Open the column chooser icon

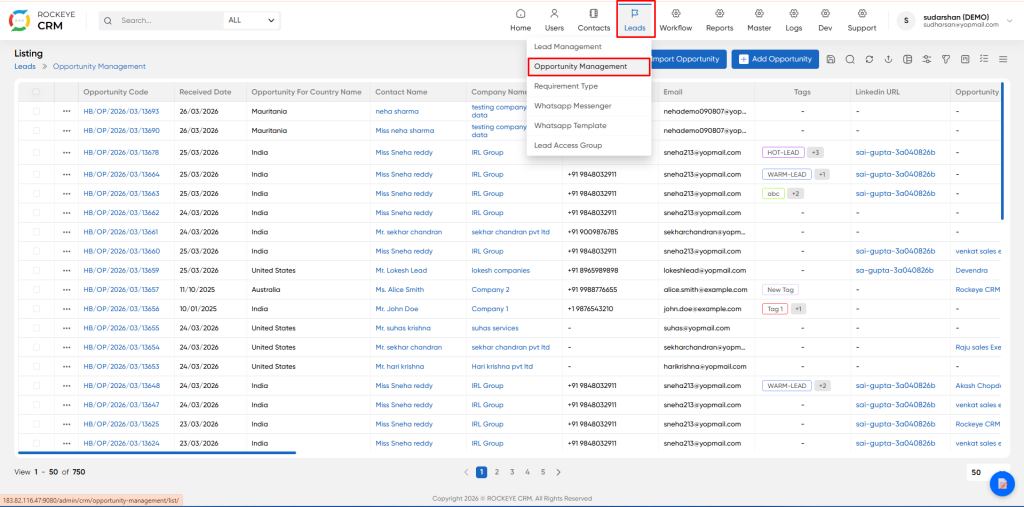907,59
